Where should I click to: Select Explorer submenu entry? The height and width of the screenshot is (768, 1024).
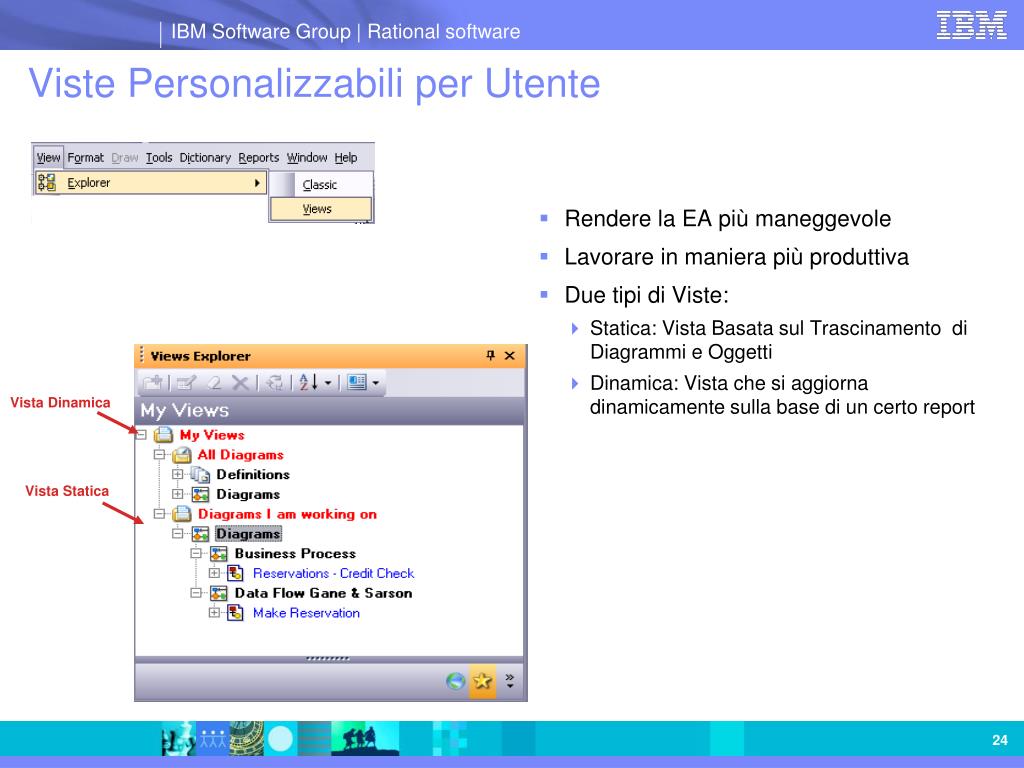coord(151,183)
